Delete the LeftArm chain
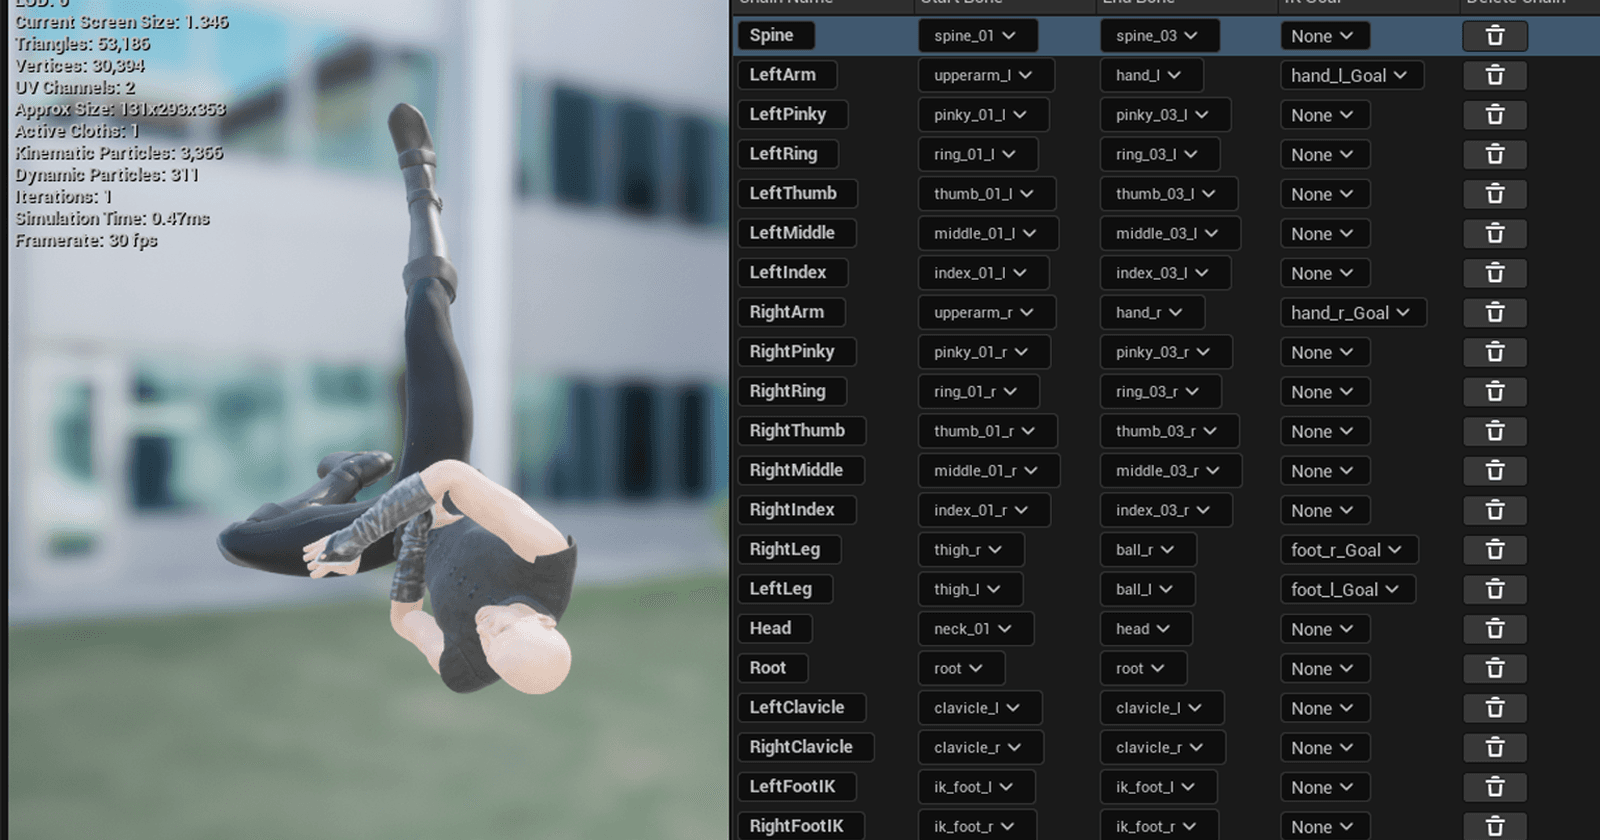 [x=1495, y=75]
